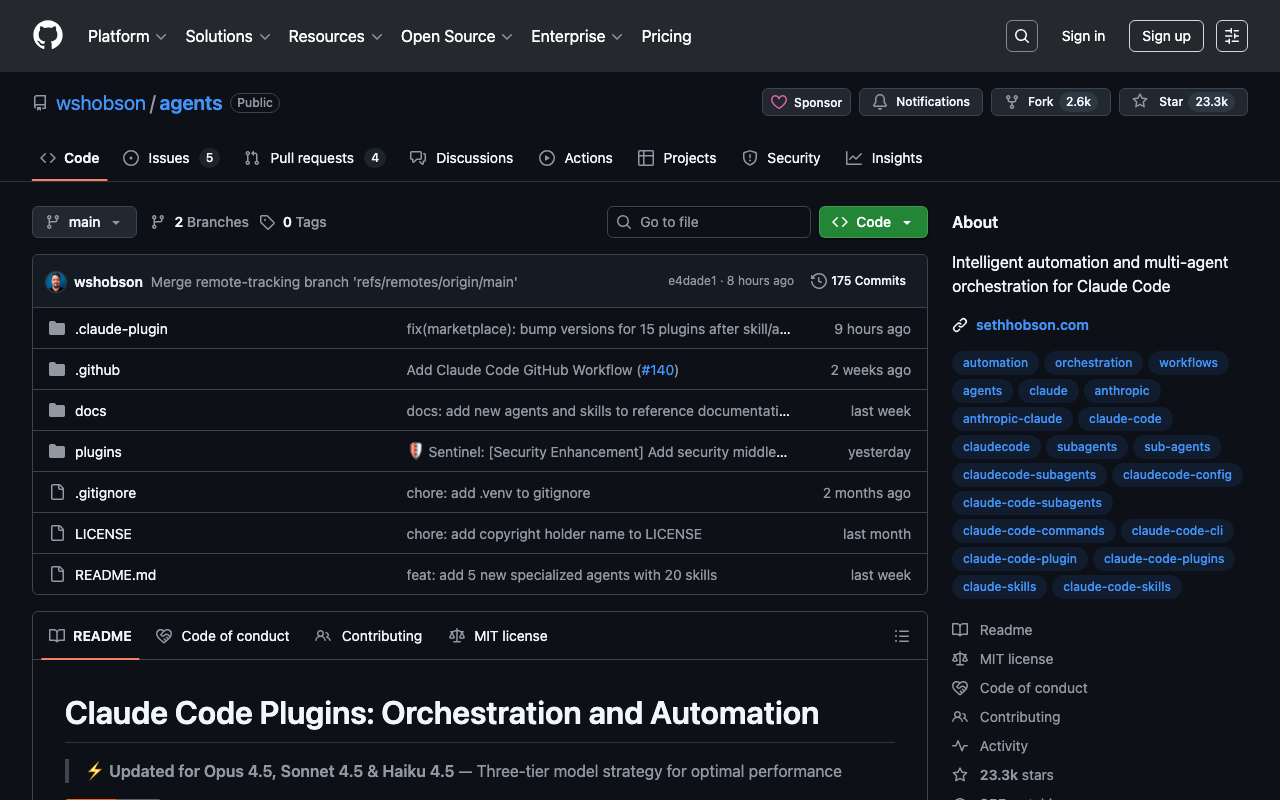Image resolution: width=1280 pixels, height=800 pixels.
Task: Click the Sign up button
Action: (x=1165, y=36)
